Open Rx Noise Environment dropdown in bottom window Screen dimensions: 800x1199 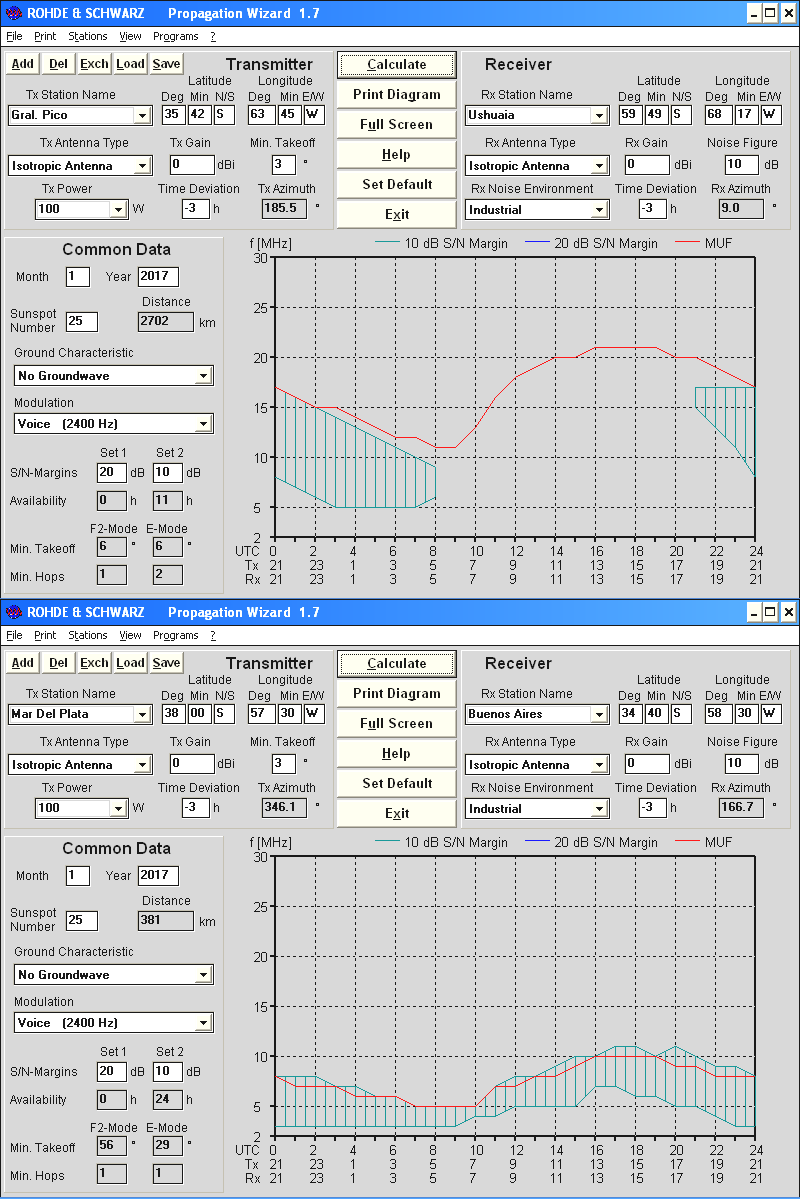[600, 808]
